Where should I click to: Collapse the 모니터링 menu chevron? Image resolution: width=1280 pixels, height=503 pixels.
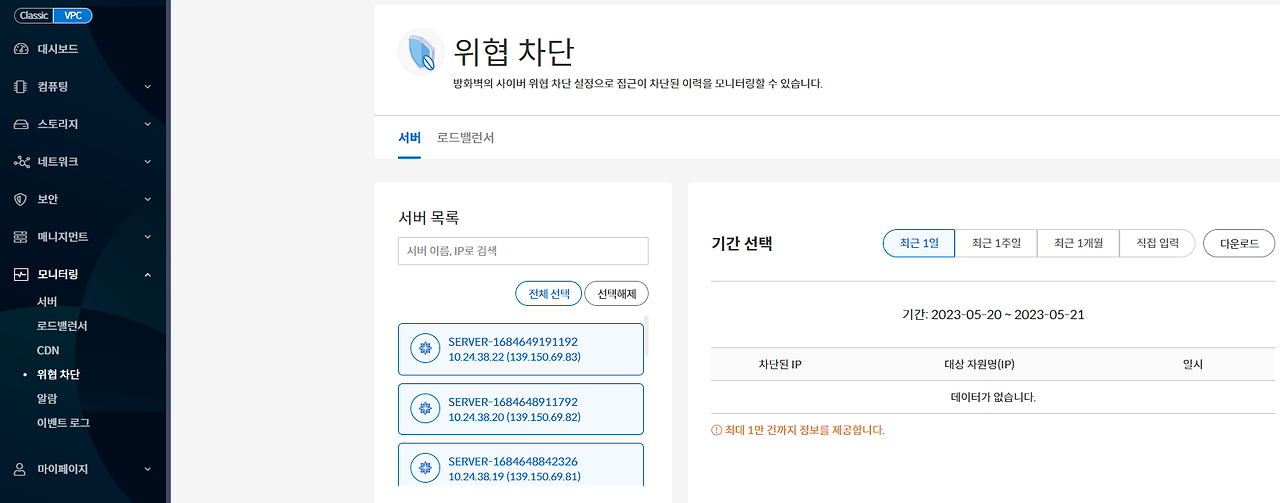coord(148,274)
